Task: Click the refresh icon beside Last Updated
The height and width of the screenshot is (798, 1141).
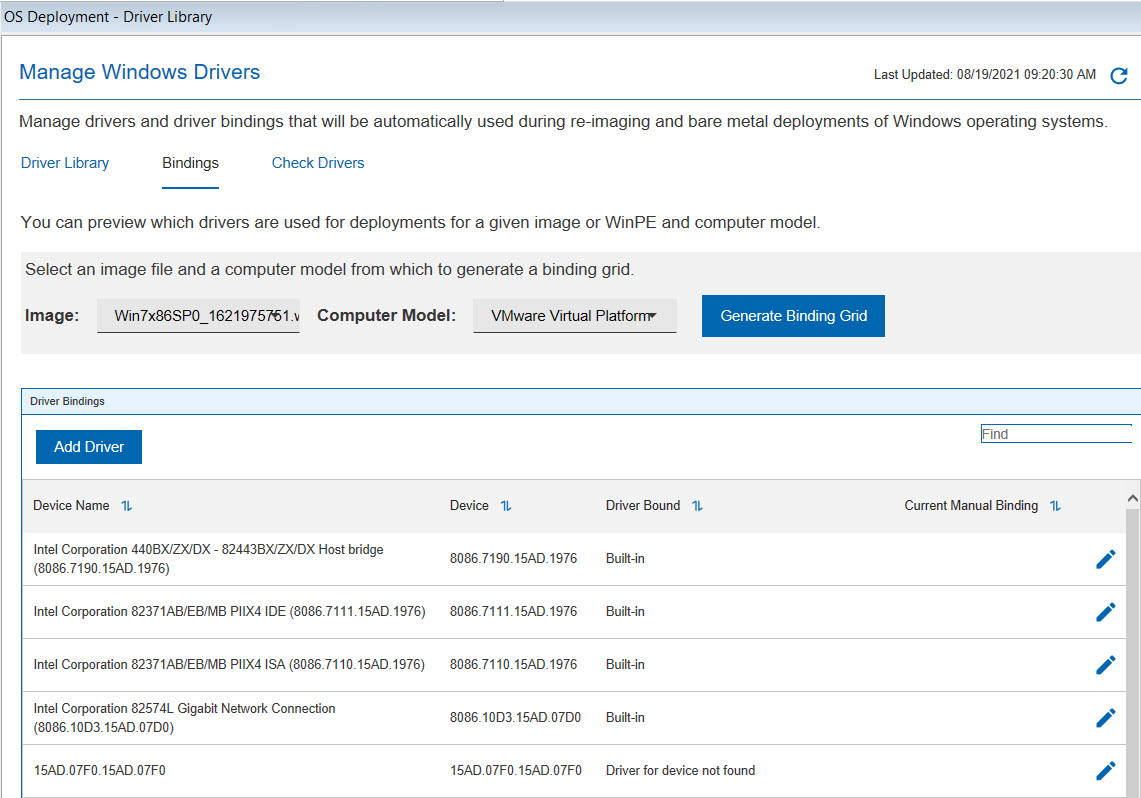Action: coord(1119,76)
